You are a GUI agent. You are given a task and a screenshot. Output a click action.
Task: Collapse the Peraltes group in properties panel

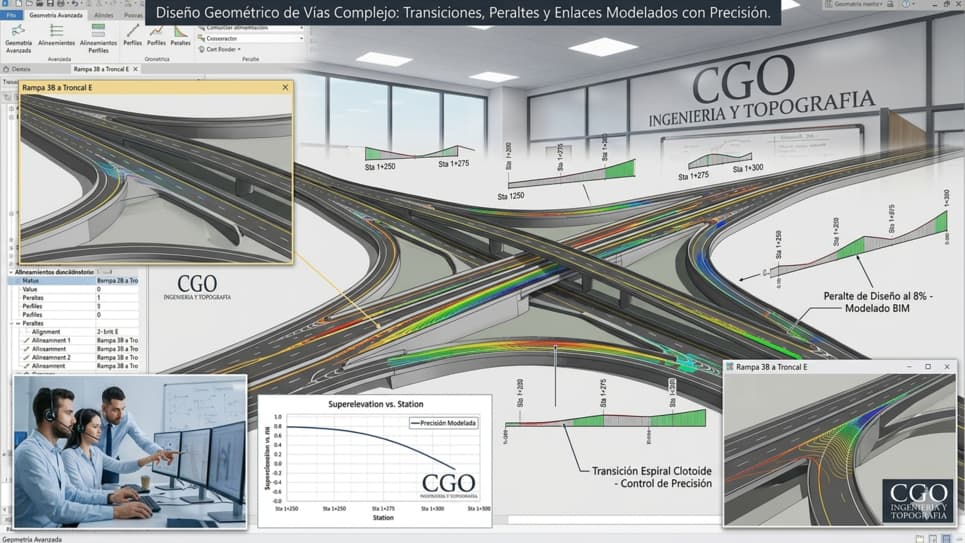tap(18, 323)
